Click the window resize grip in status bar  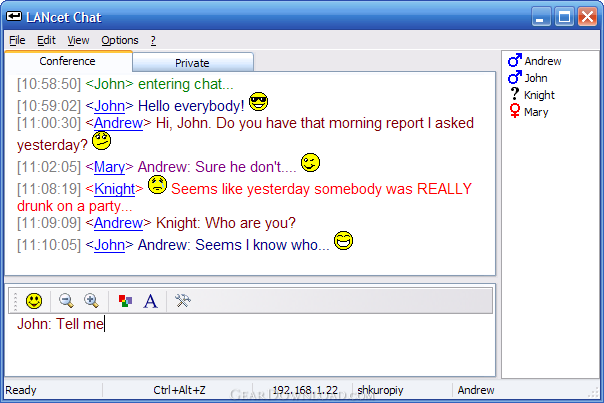tap(594, 393)
